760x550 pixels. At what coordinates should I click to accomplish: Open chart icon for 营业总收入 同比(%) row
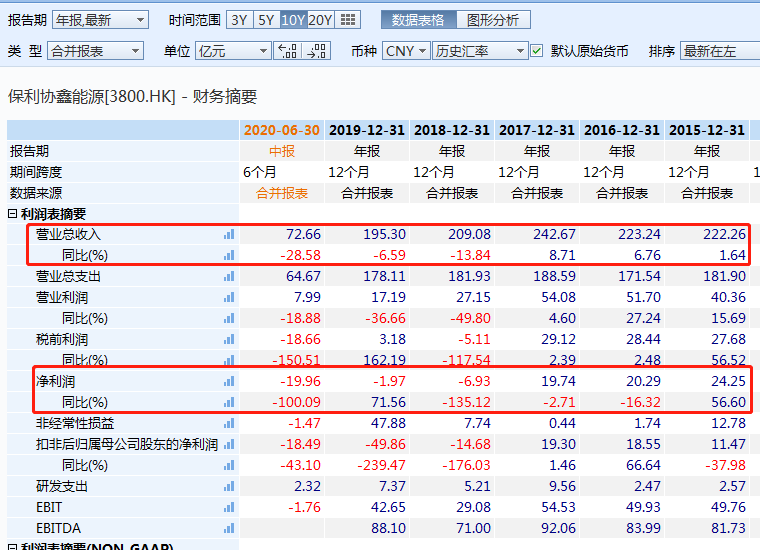tap(229, 255)
